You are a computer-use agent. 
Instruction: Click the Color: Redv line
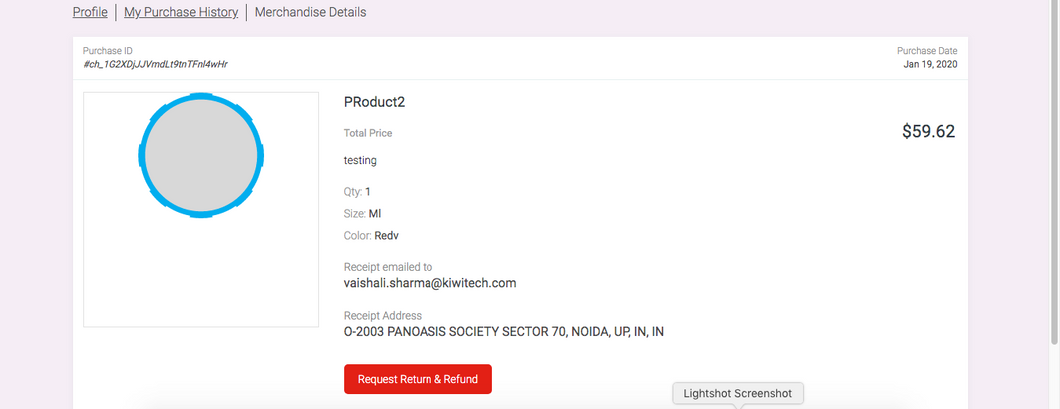[x=371, y=235]
